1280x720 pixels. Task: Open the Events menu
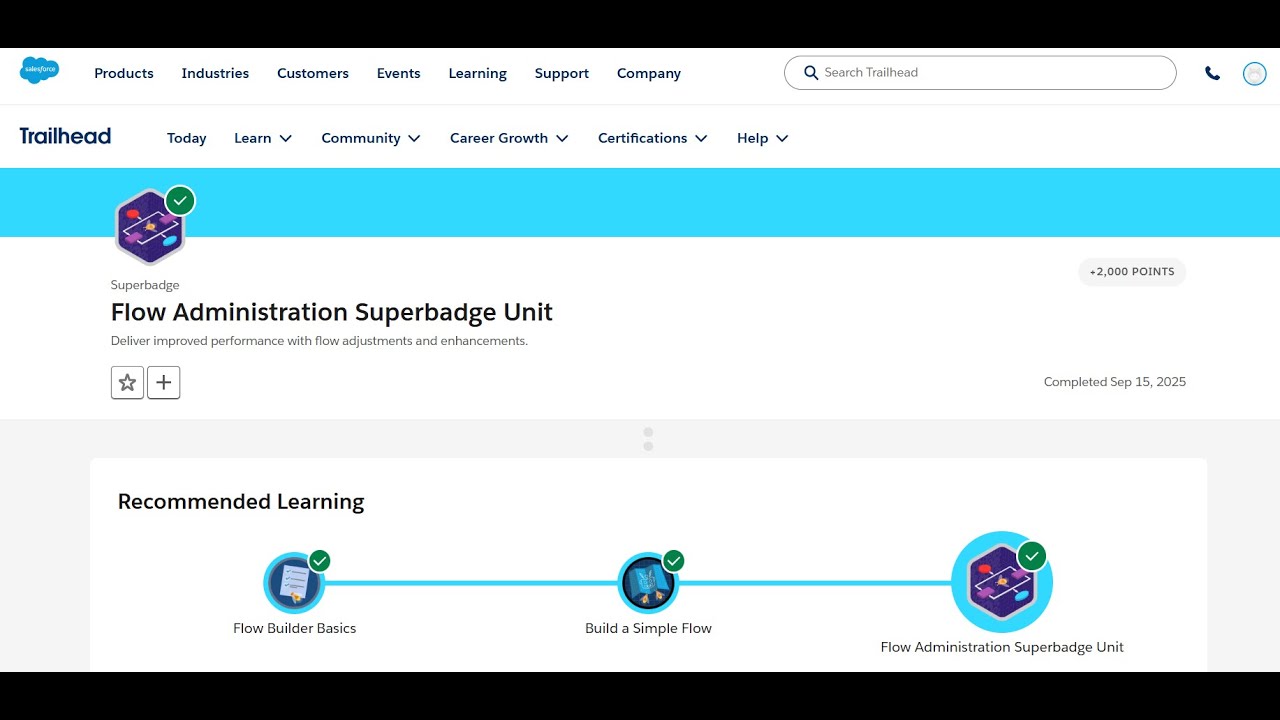[x=398, y=73]
